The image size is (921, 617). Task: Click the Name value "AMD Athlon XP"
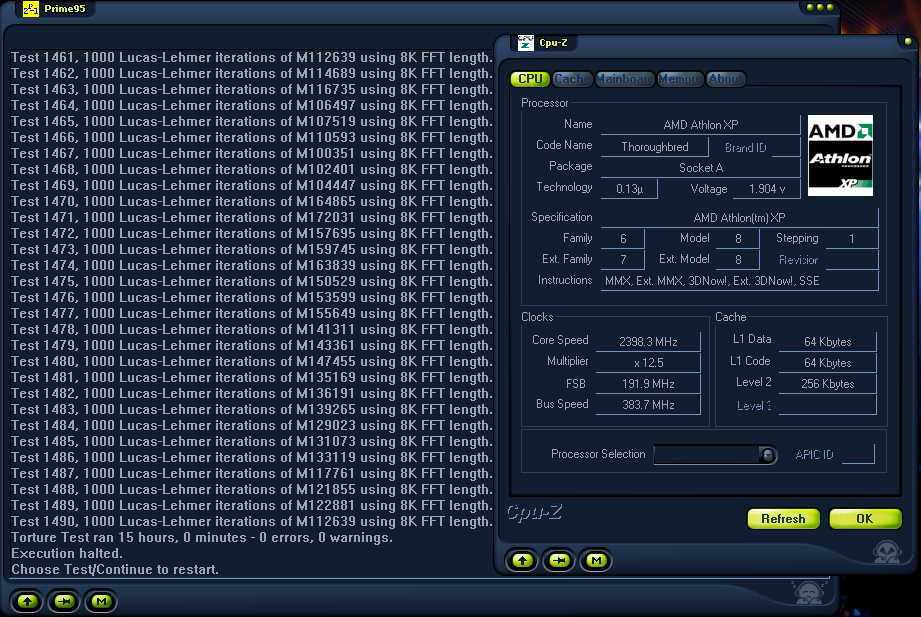(x=700, y=125)
